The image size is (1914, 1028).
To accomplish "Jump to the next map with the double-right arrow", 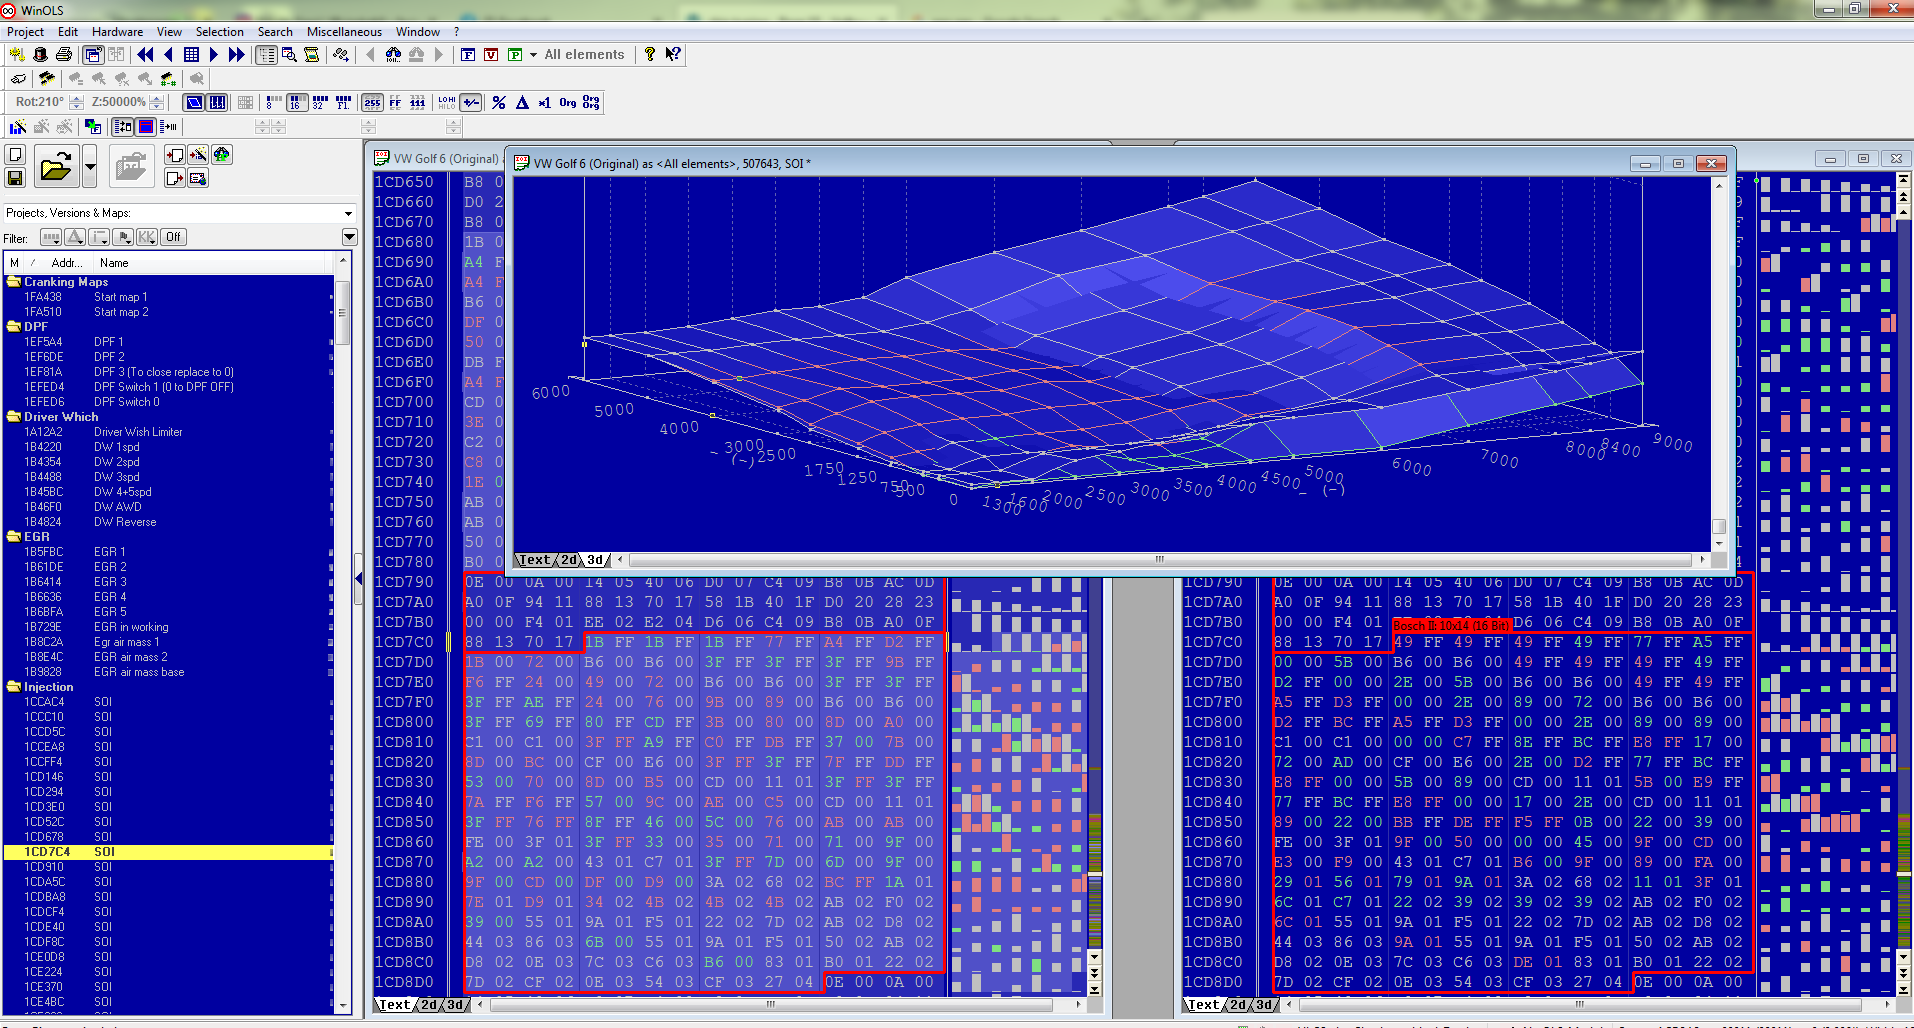I will tap(237, 54).
